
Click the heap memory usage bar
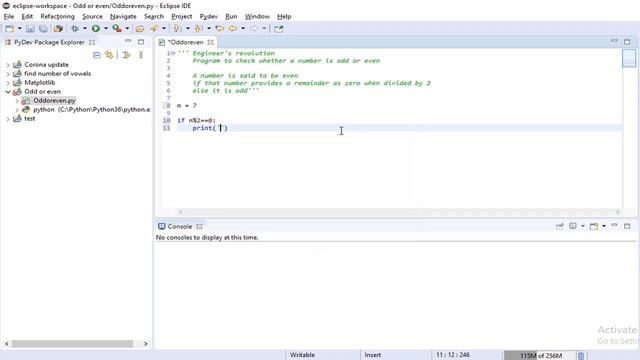pyautogui.click(x=540, y=356)
